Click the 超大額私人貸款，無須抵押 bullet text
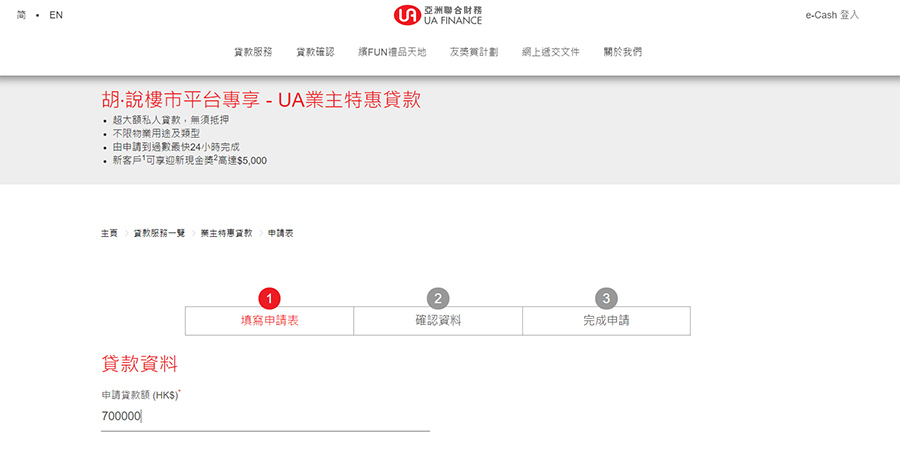The width and height of the screenshot is (900, 452). pos(171,120)
